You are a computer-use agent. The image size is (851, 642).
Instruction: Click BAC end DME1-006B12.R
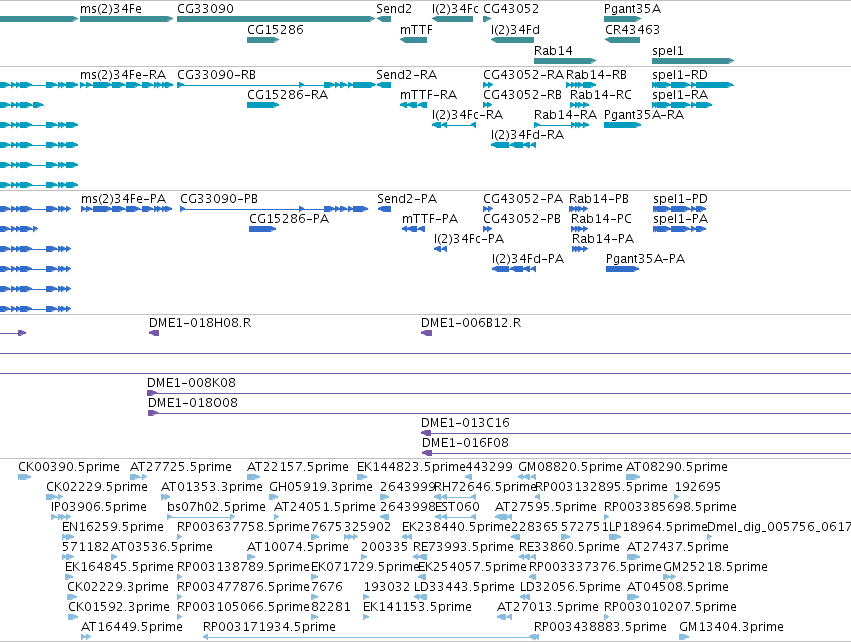pyautogui.click(x=471, y=323)
